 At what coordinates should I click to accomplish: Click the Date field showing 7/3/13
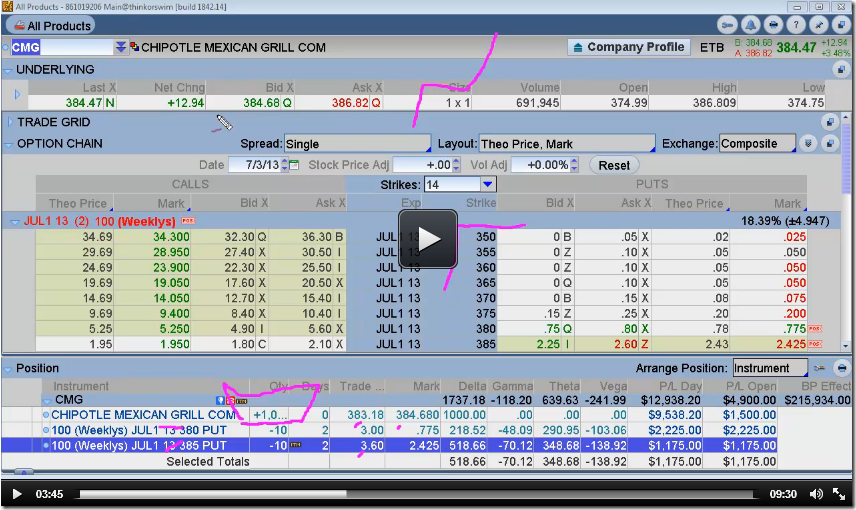254,165
